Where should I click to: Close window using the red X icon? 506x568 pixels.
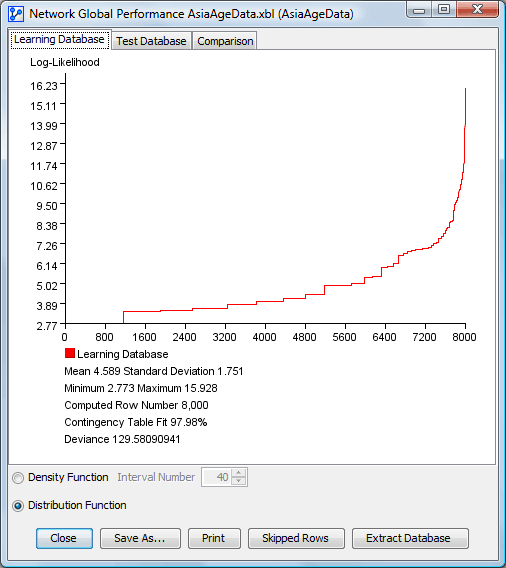pos(477,10)
